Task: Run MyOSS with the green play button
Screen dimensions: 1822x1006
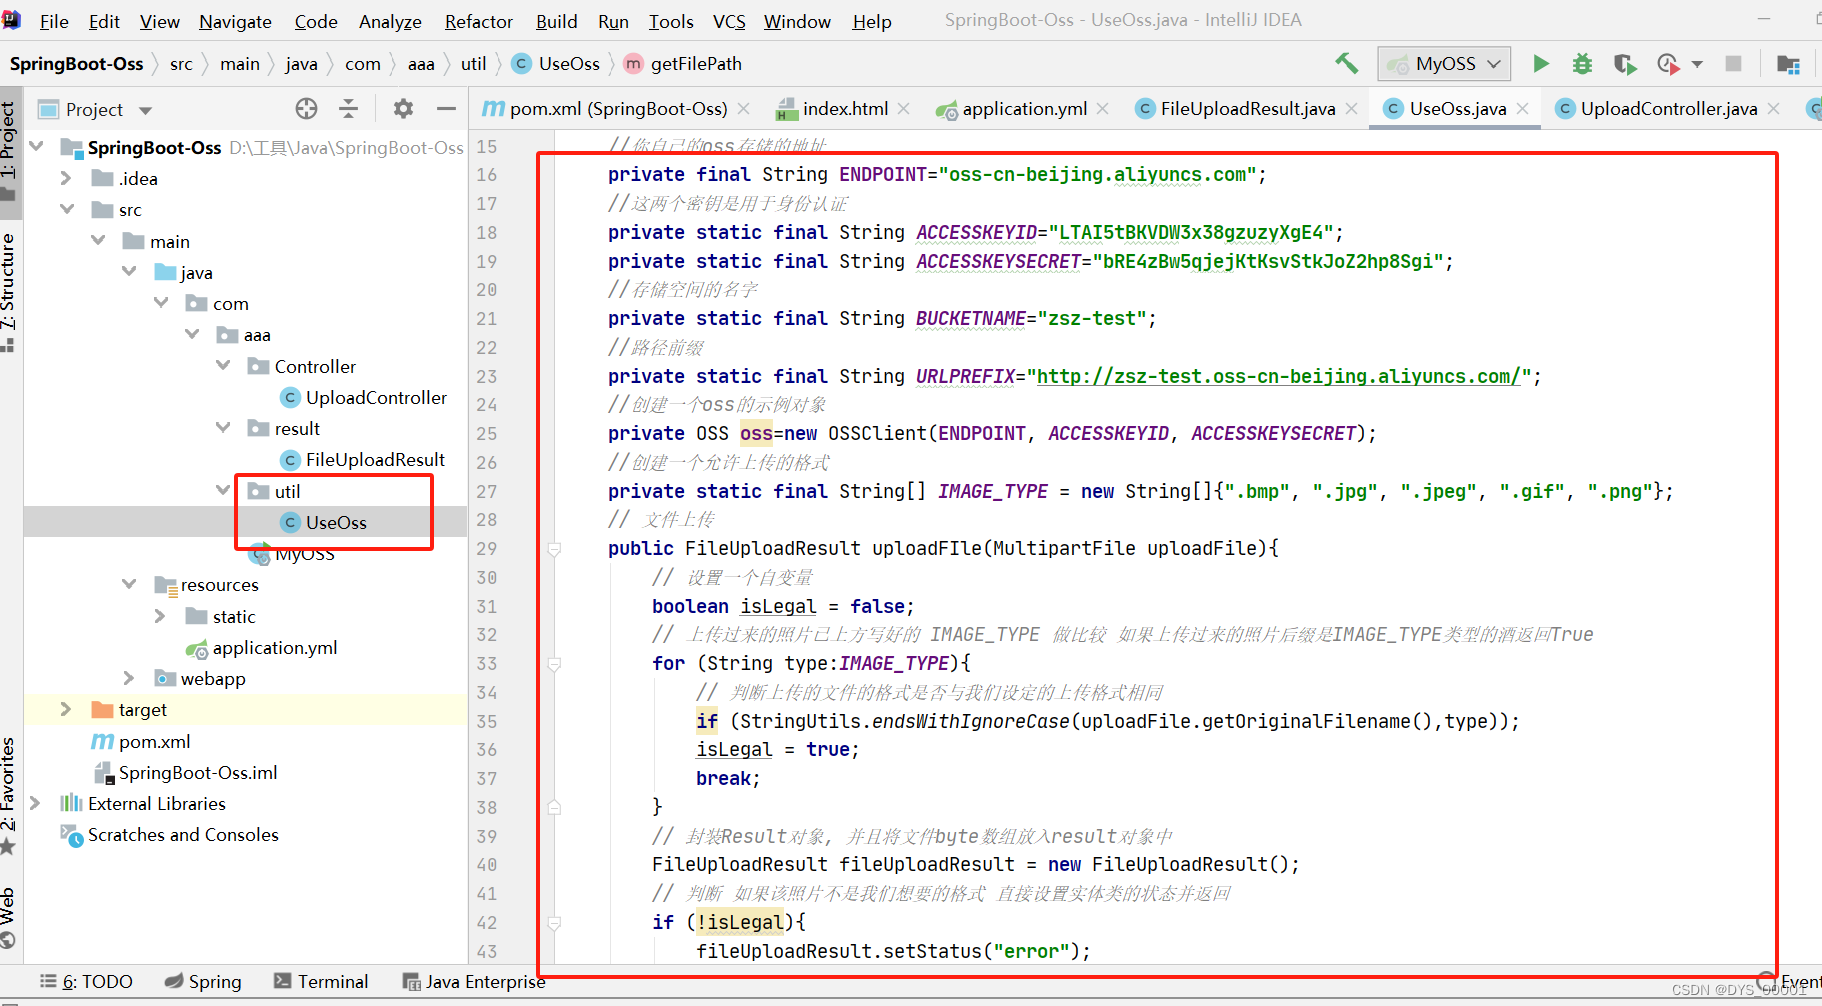Action: 1541,64
